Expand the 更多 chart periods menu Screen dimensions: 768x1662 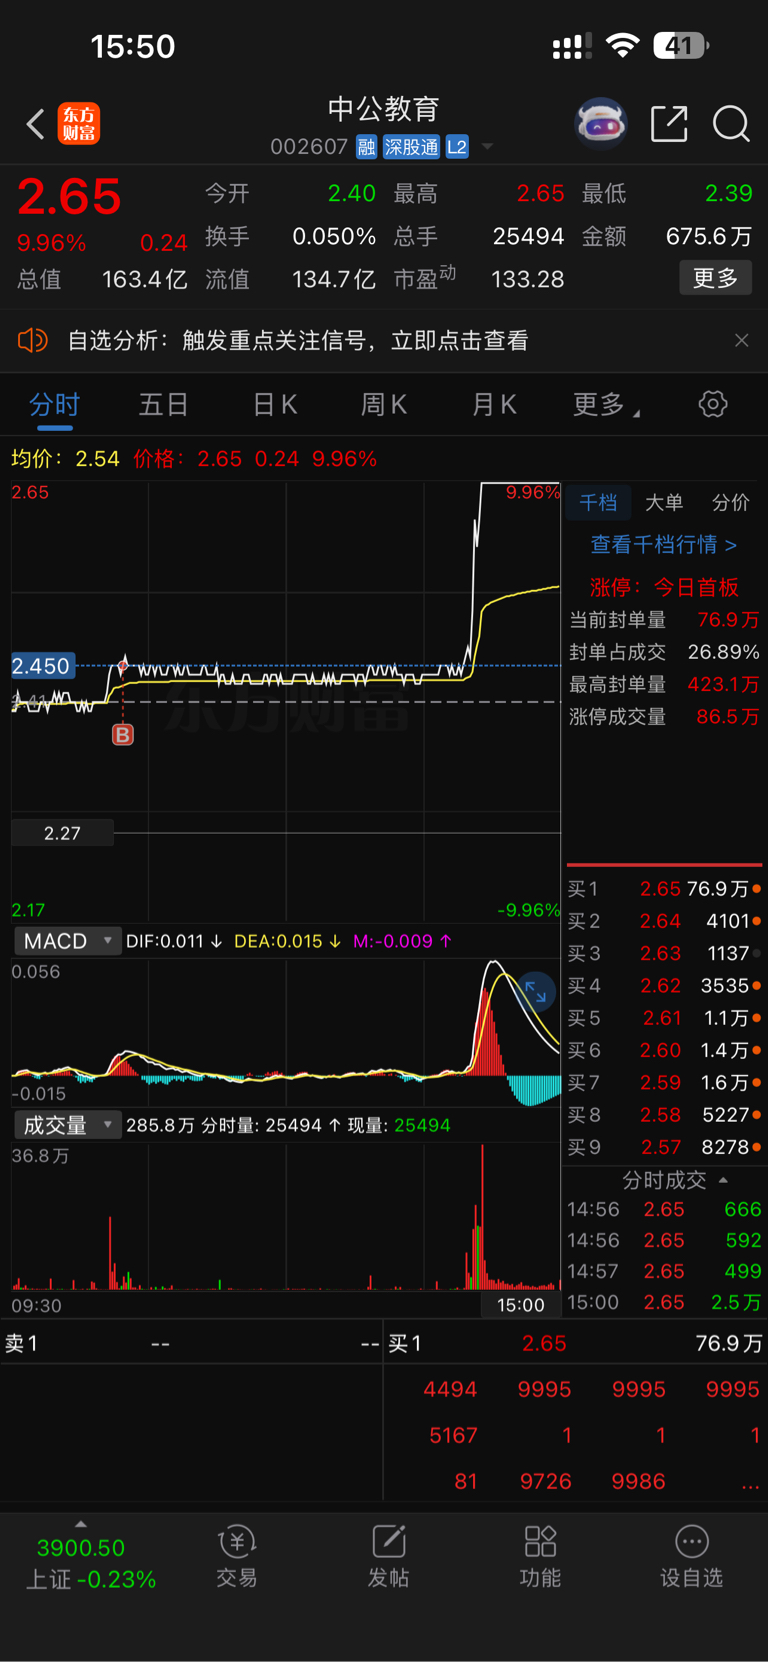click(x=606, y=405)
